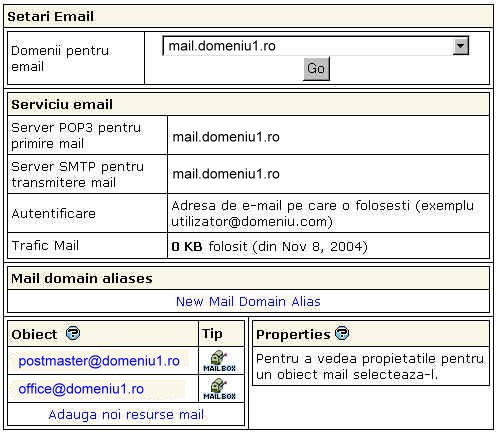Click the mailbox icon for office@domeniu1.ro
Viewport: 498px width, 434px height.
[220, 389]
